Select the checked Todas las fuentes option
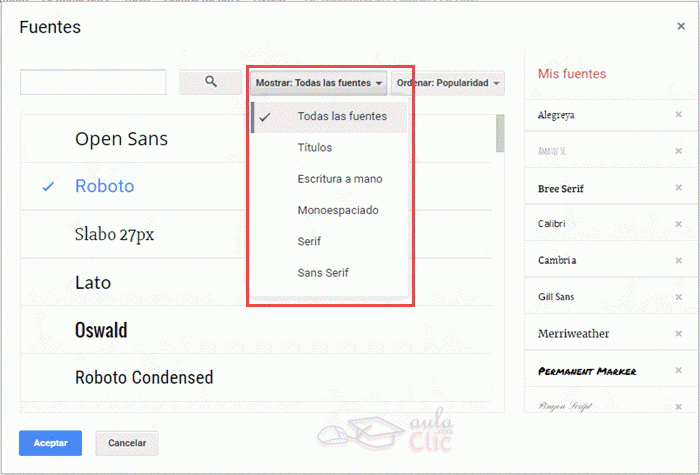The image size is (700, 475). coord(341,116)
